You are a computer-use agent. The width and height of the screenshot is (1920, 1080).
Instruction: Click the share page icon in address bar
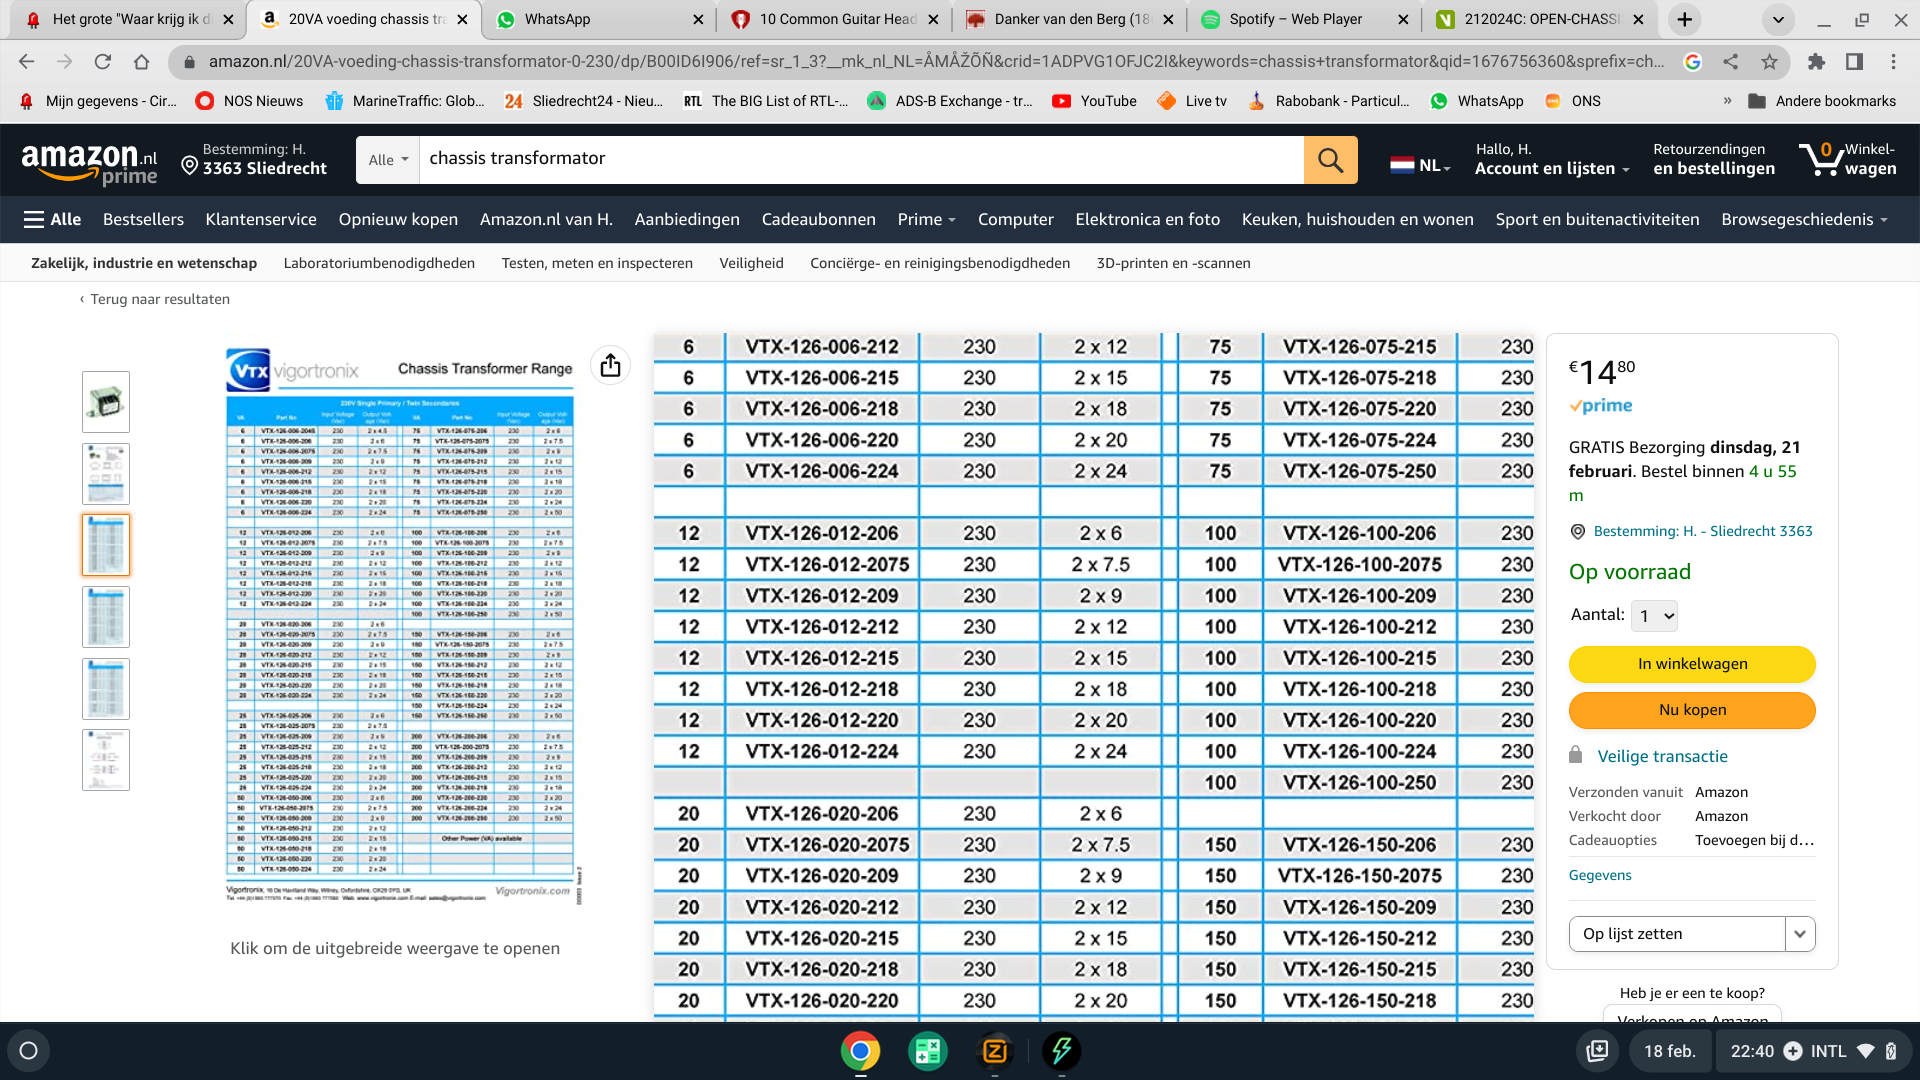(x=1731, y=62)
